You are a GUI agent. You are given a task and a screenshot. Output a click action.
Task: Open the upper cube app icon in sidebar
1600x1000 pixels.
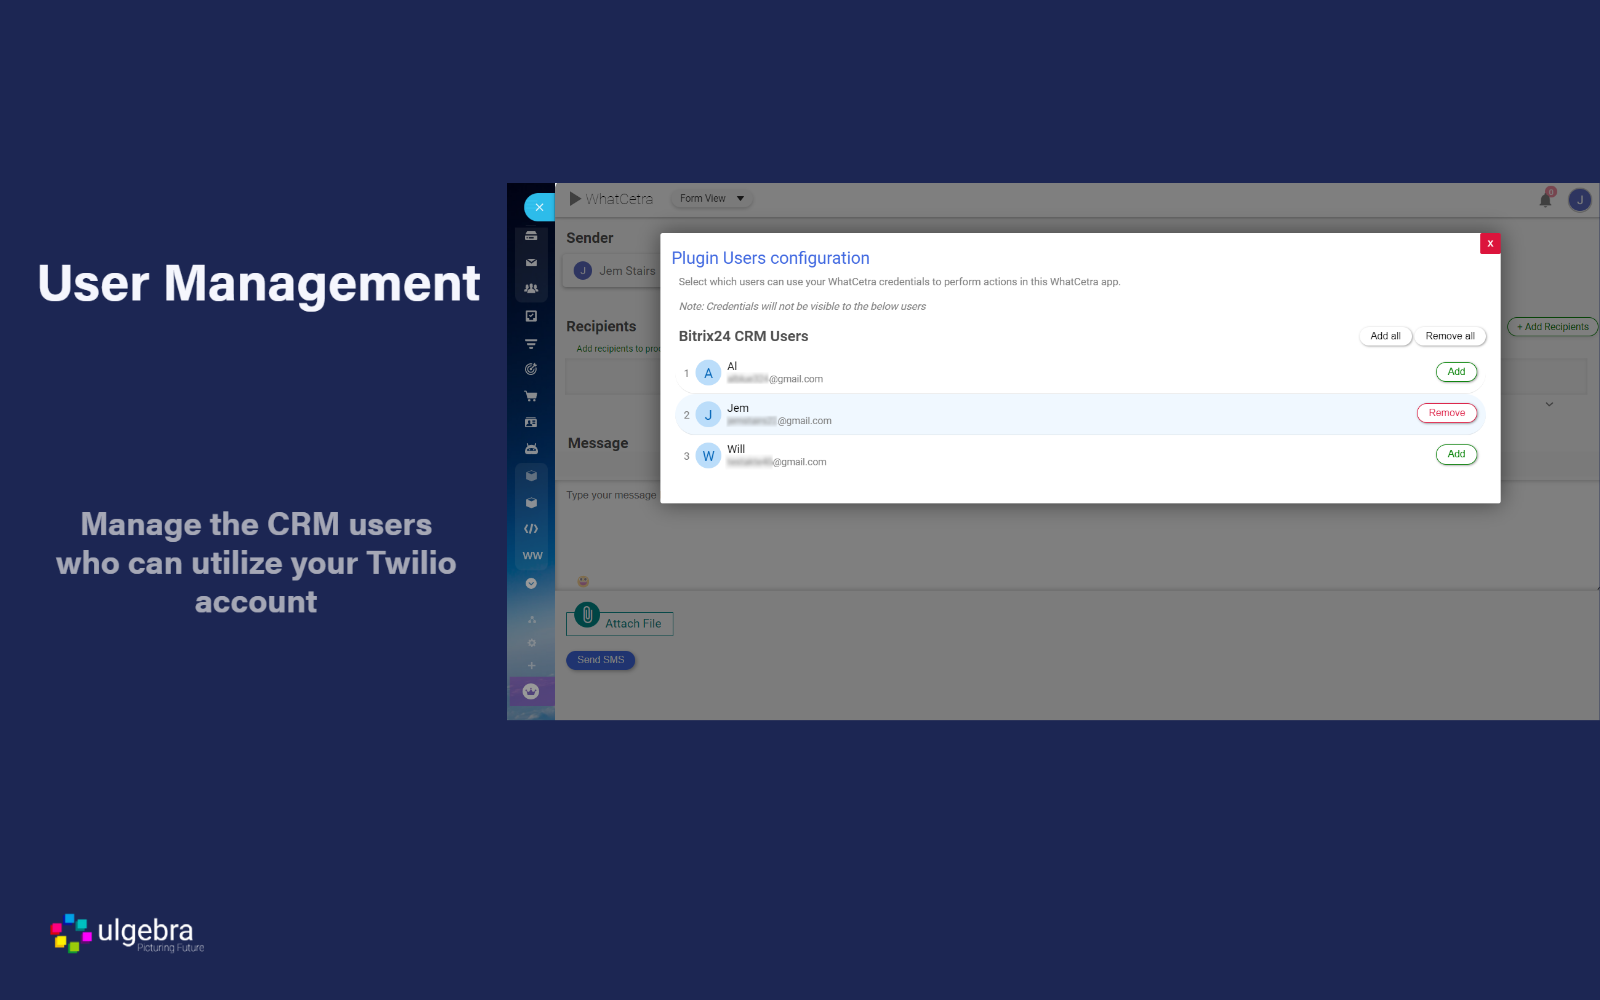(x=531, y=476)
